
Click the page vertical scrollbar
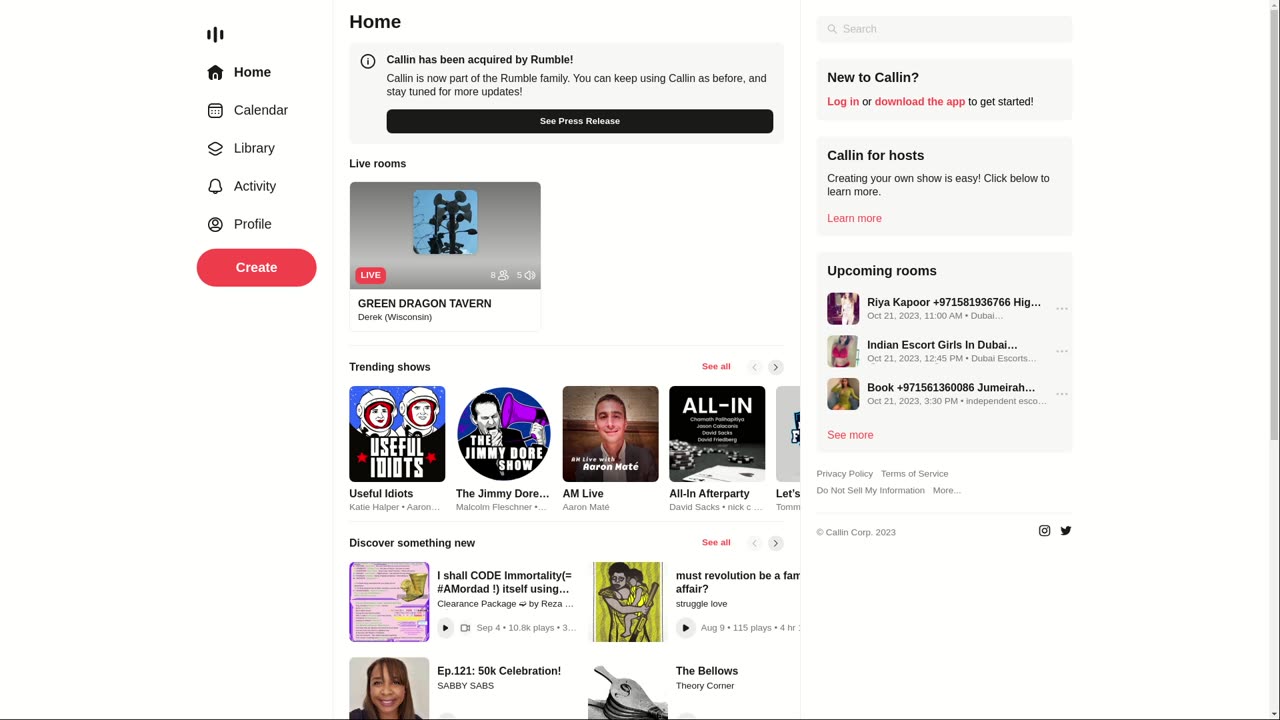(1274, 360)
